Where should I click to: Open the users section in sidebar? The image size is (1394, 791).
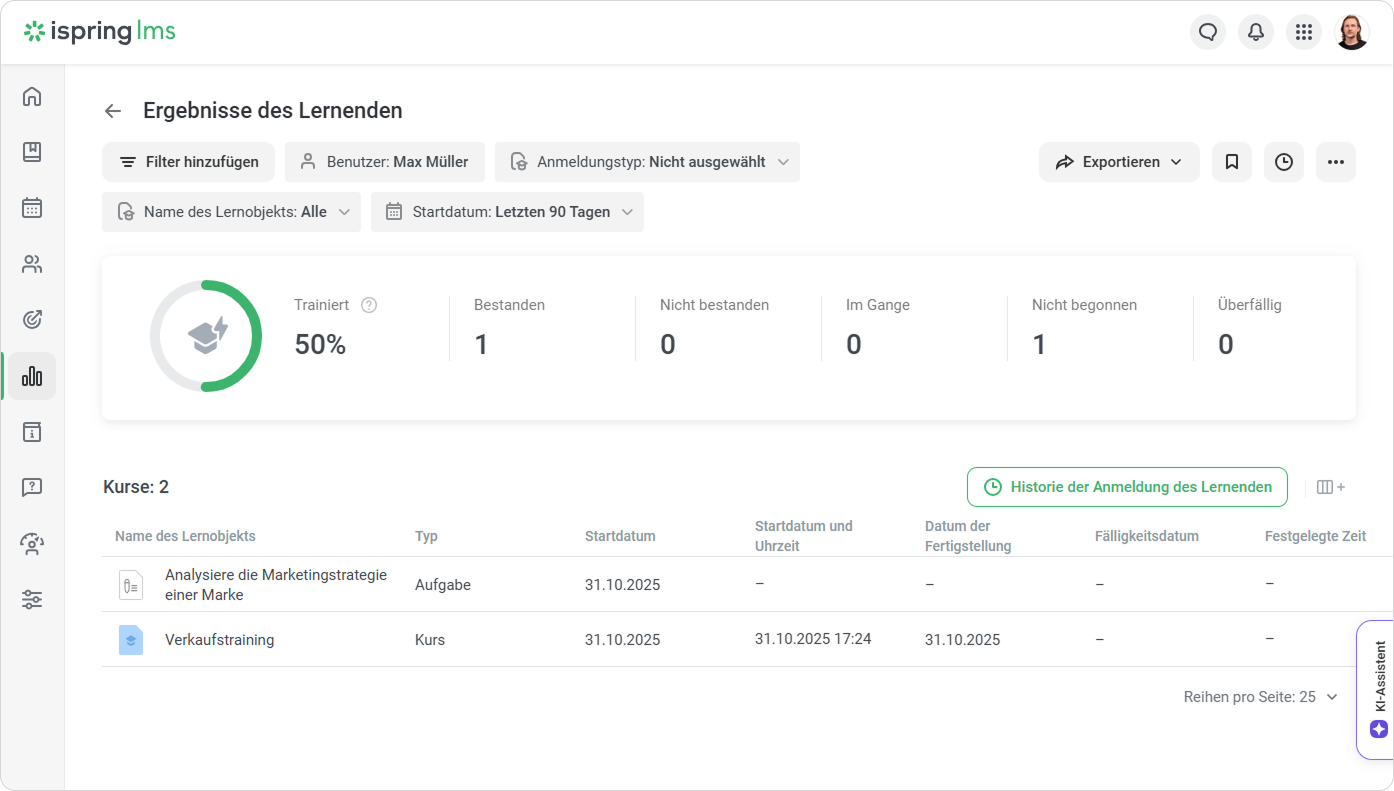pyautogui.click(x=32, y=264)
